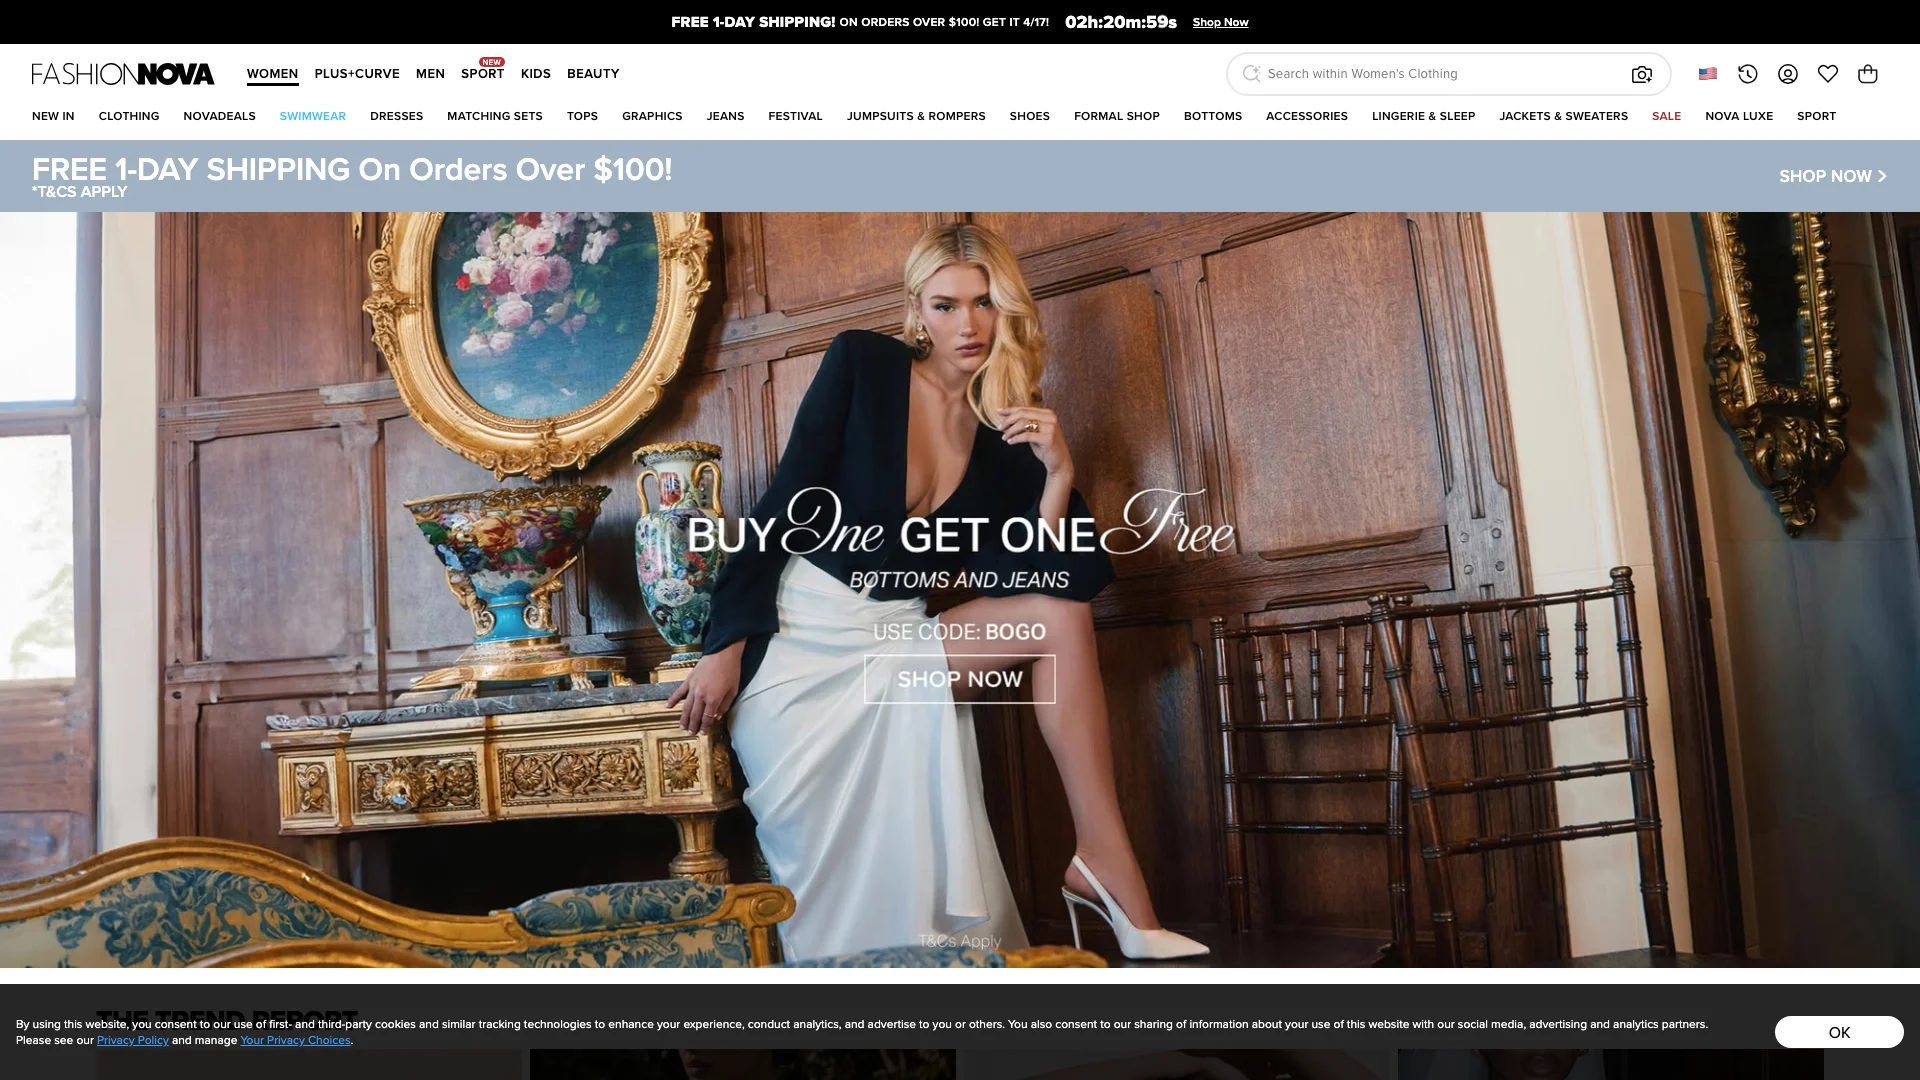Switch to the Plus+Curve tab
Screen dimensions: 1920x1080
click(x=357, y=74)
